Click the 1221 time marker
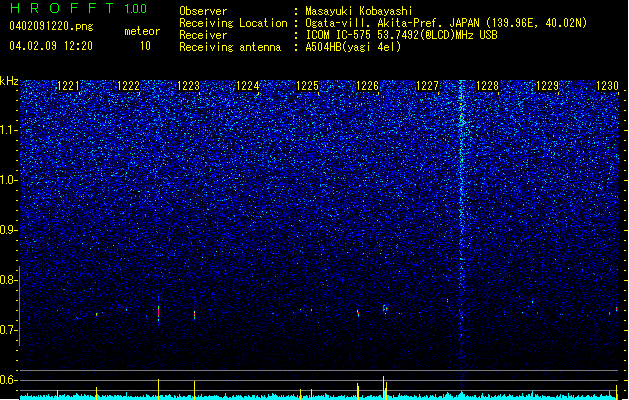Image resolution: width=629 pixels, height=400 pixels. click(x=69, y=86)
